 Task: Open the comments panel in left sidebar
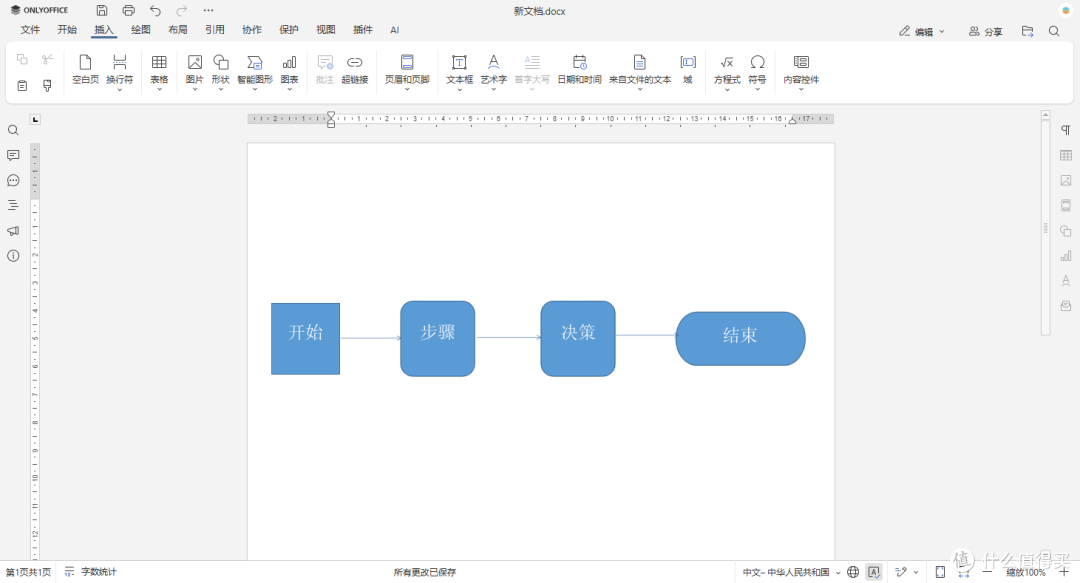click(13, 155)
